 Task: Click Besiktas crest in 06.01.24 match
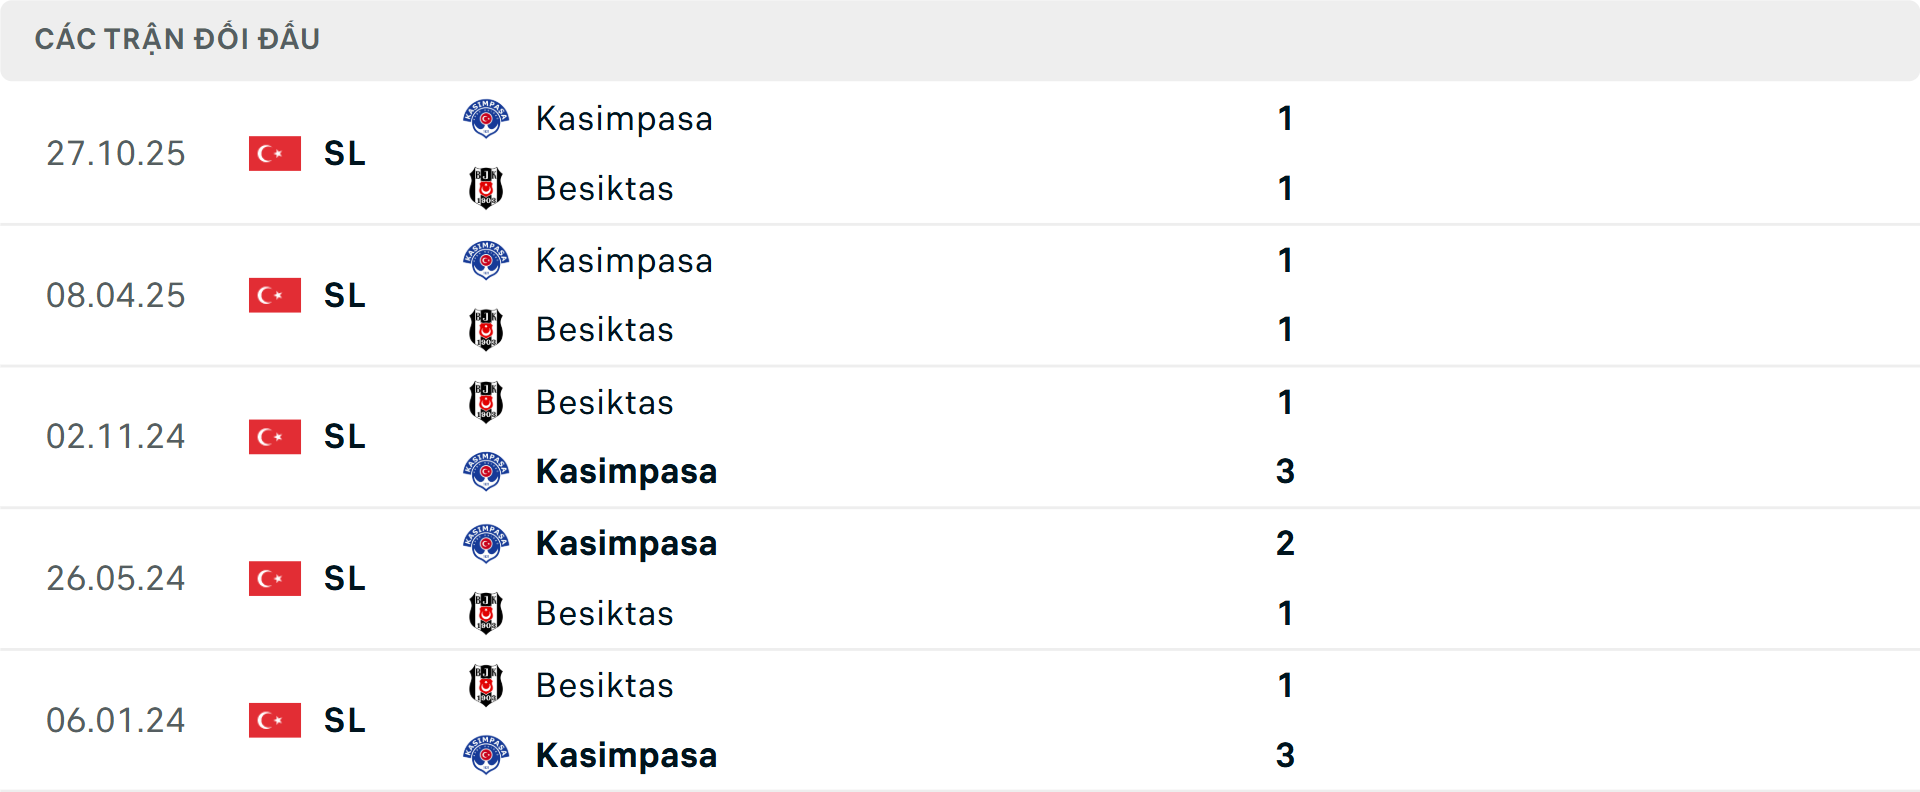(x=486, y=686)
